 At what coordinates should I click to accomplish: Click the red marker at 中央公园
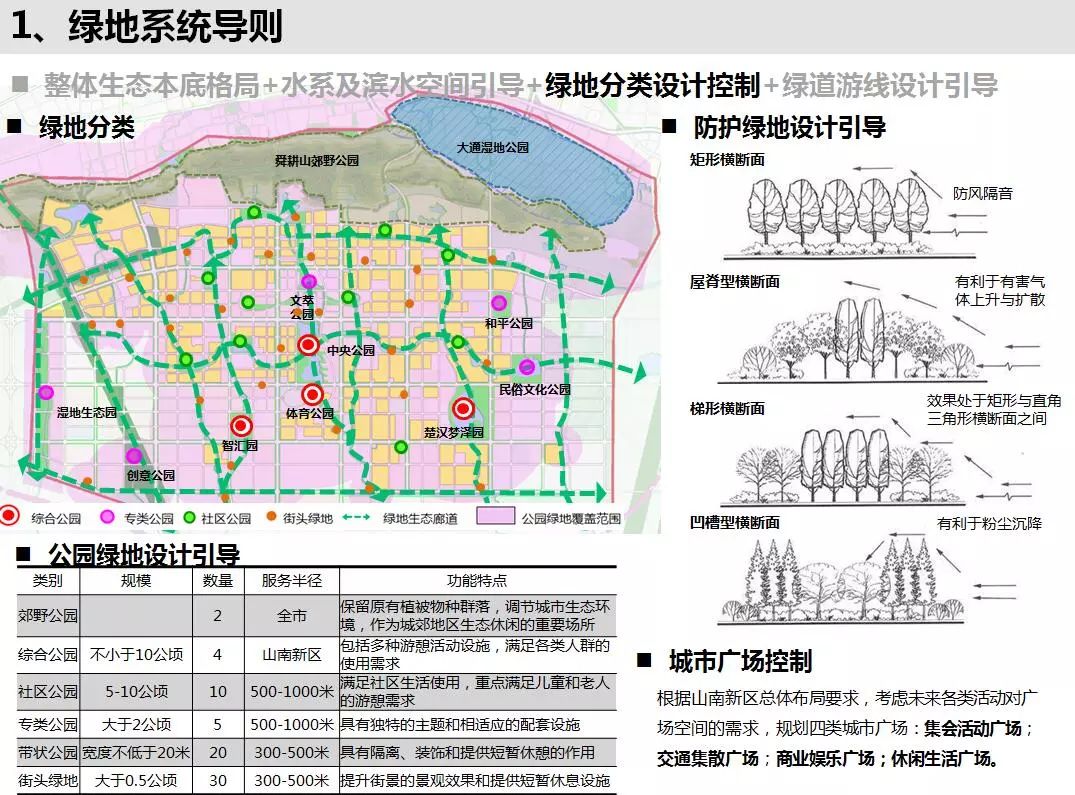(x=309, y=345)
